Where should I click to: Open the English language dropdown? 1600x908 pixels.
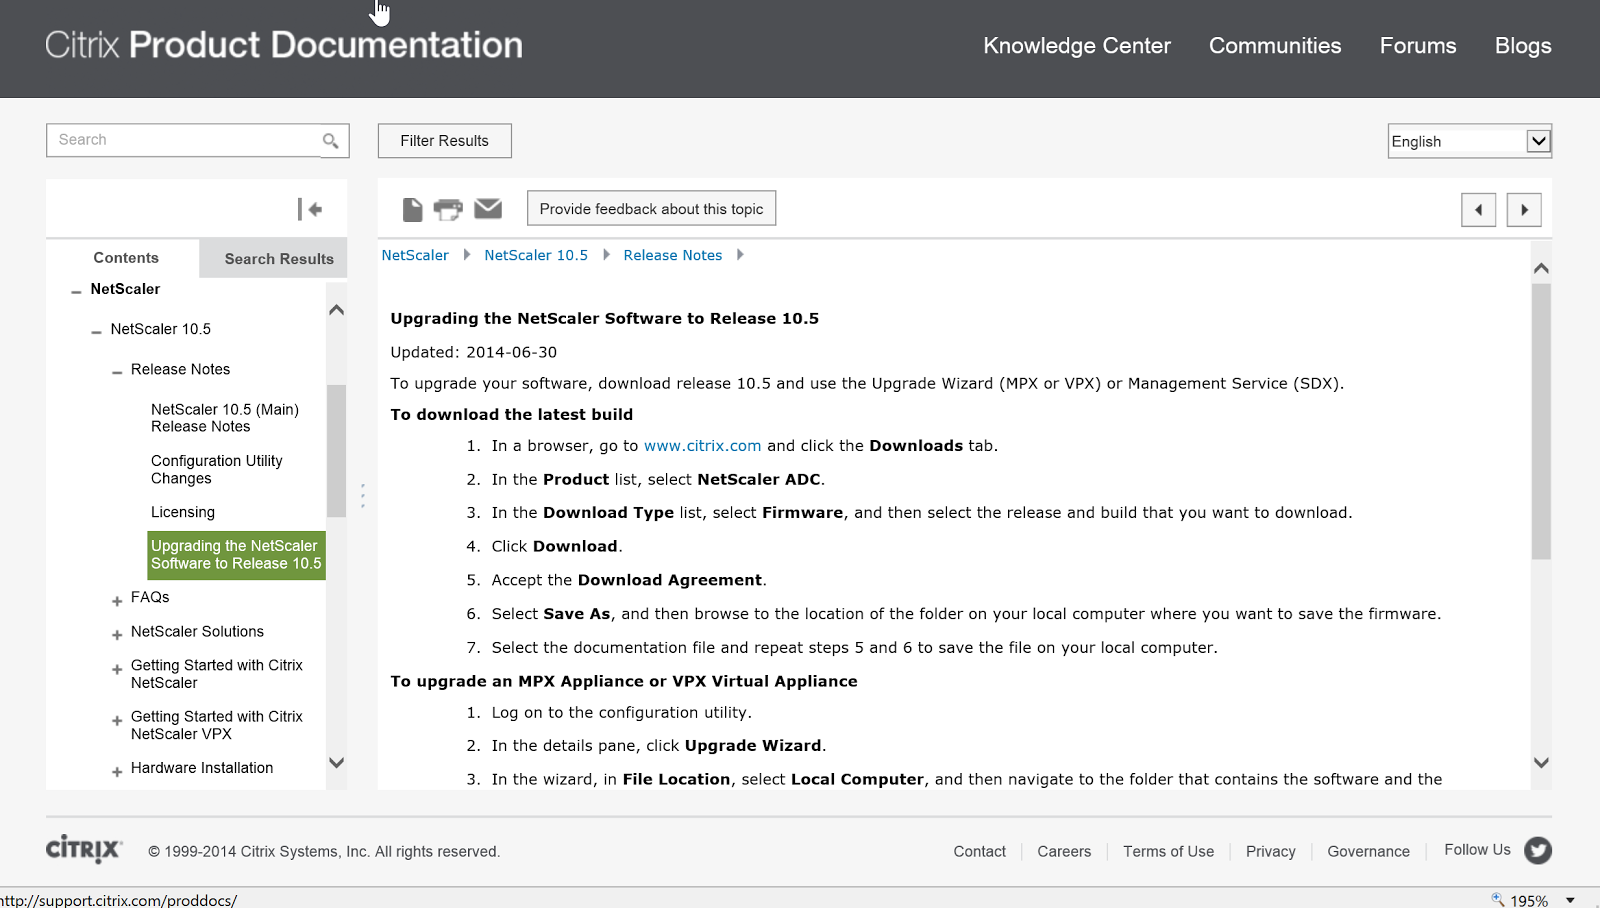tap(1538, 141)
